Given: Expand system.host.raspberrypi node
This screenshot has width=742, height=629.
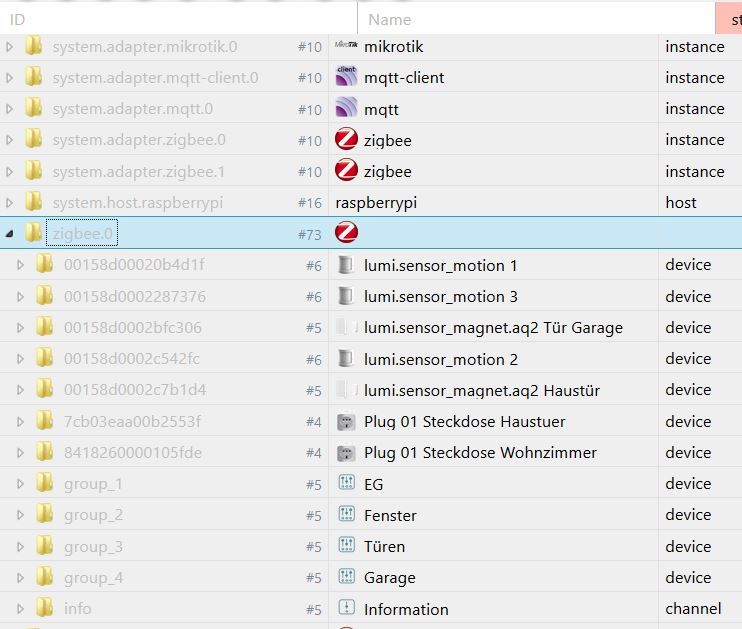Looking at the screenshot, I should coord(9,203).
